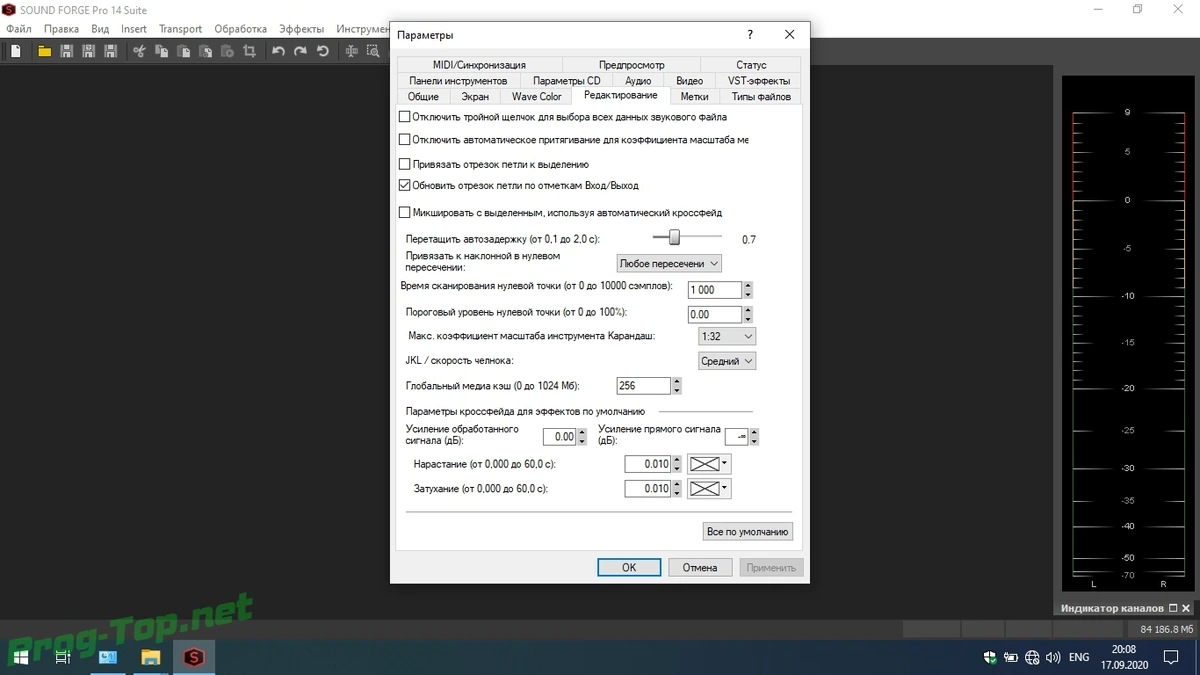
Task: Switch to the Wave Color tab
Action: tap(537, 97)
